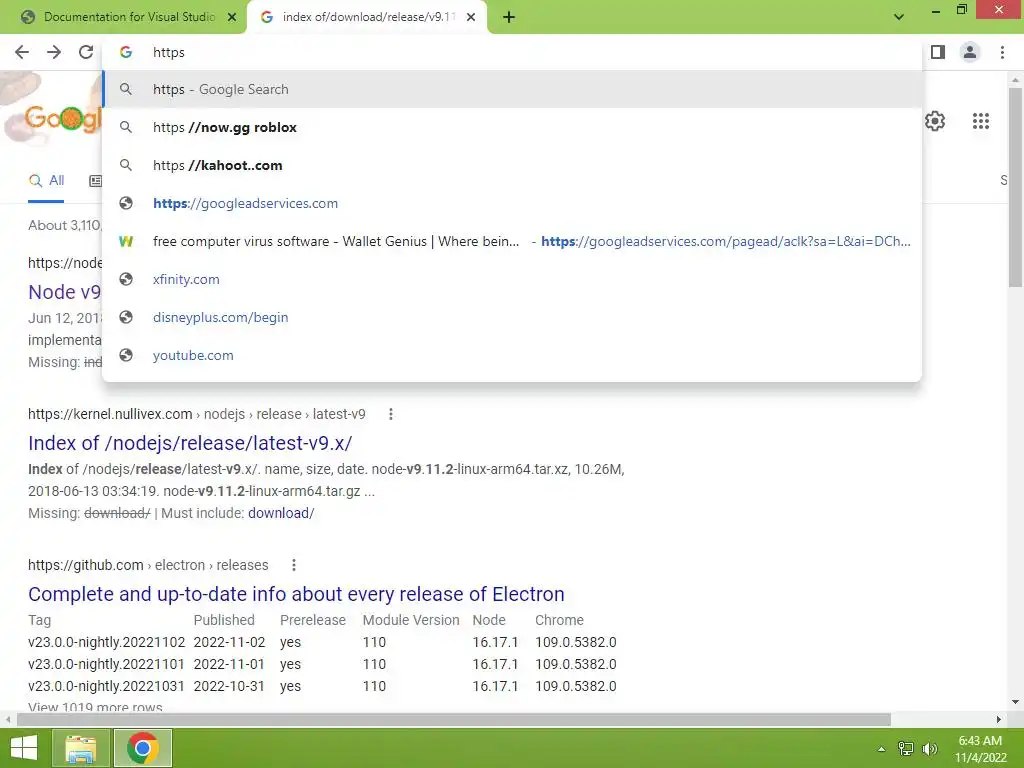Open the Chrome profile avatar

coord(970,52)
